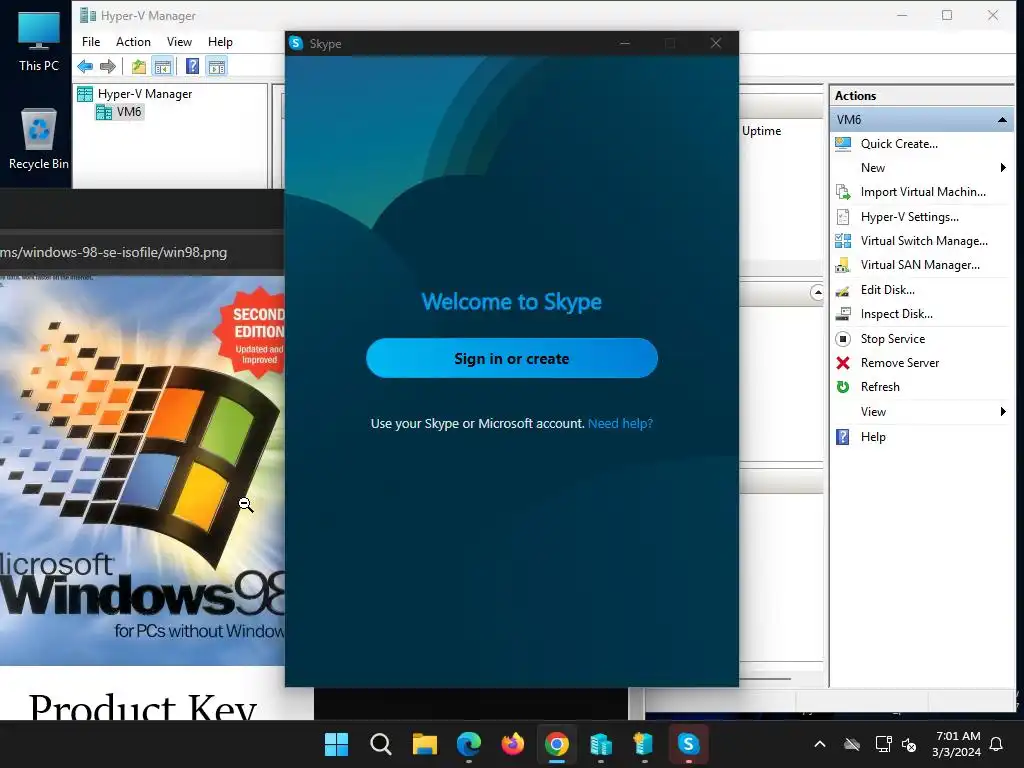Click the muted volume tray icon
Image resolution: width=1024 pixels, height=768 pixels.
click(908, 744)
